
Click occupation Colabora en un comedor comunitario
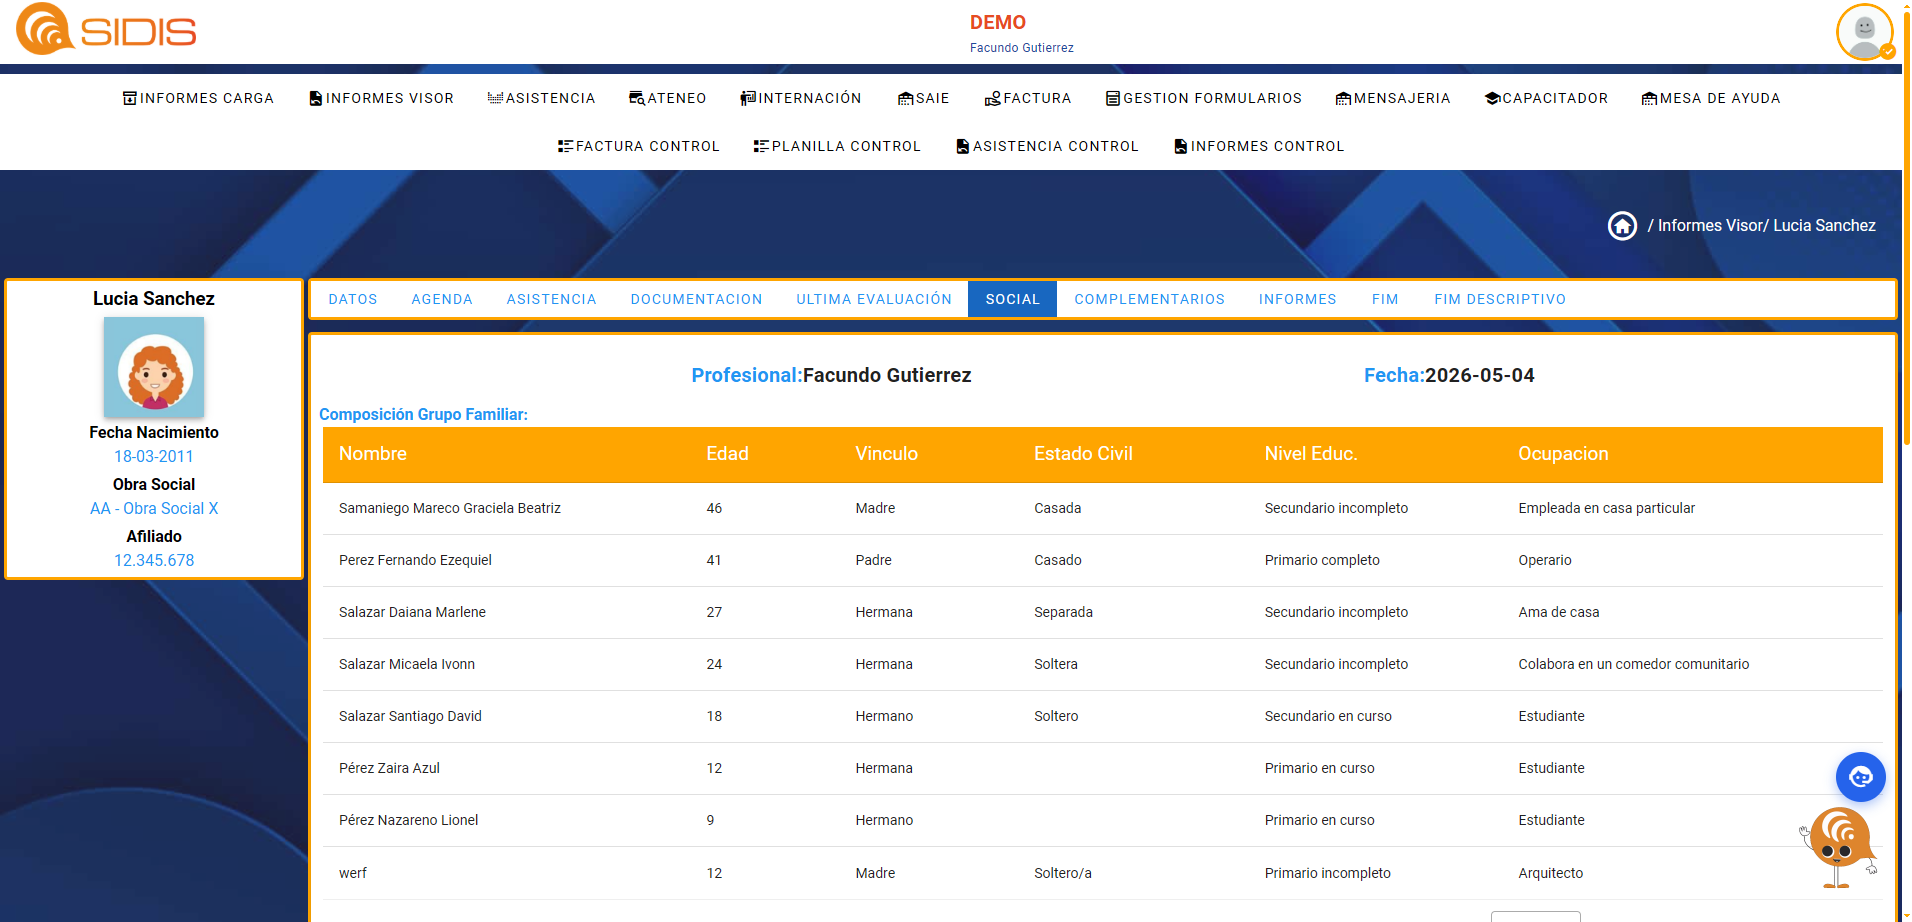(x=1633, y=664)
